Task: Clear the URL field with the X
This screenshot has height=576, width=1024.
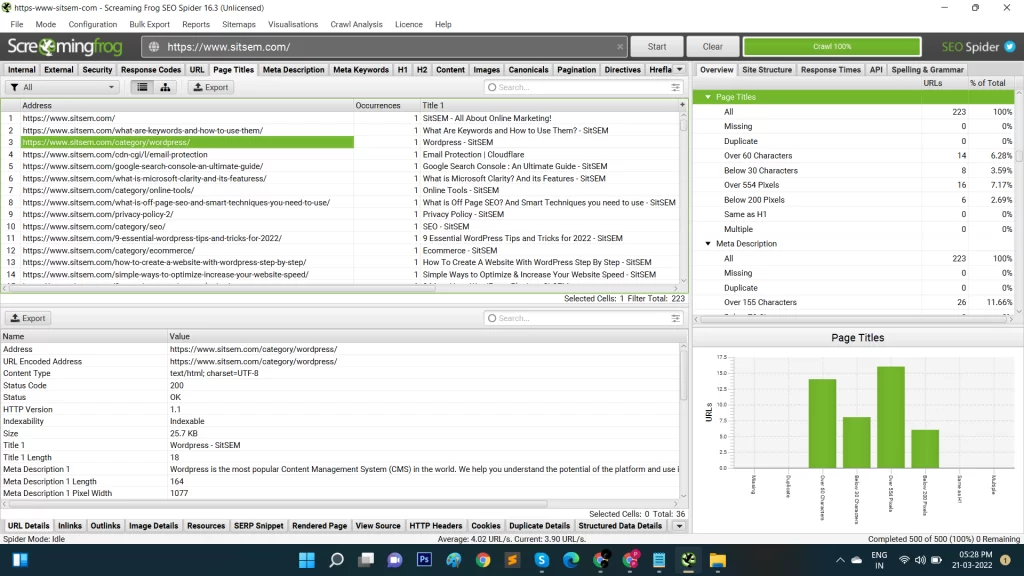Action: click(620, 47)
